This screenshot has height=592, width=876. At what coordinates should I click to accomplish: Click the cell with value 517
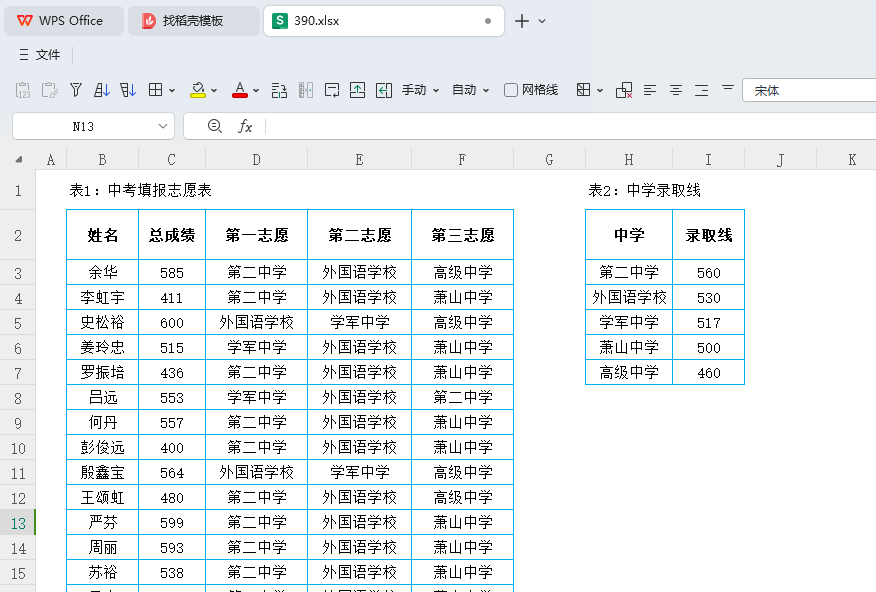click(x=708, y=322)
